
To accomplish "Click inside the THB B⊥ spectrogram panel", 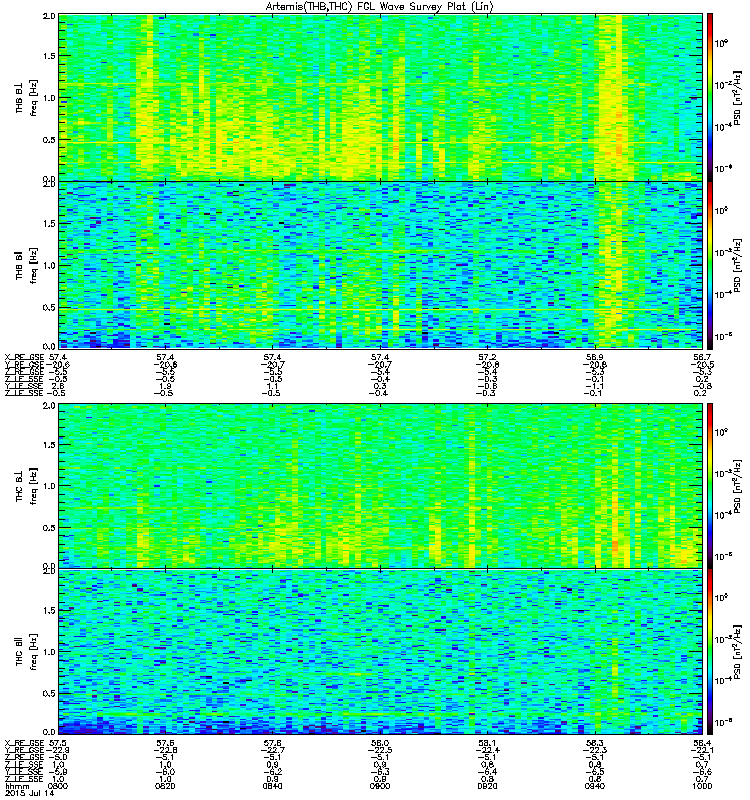I will pos(381,98).
